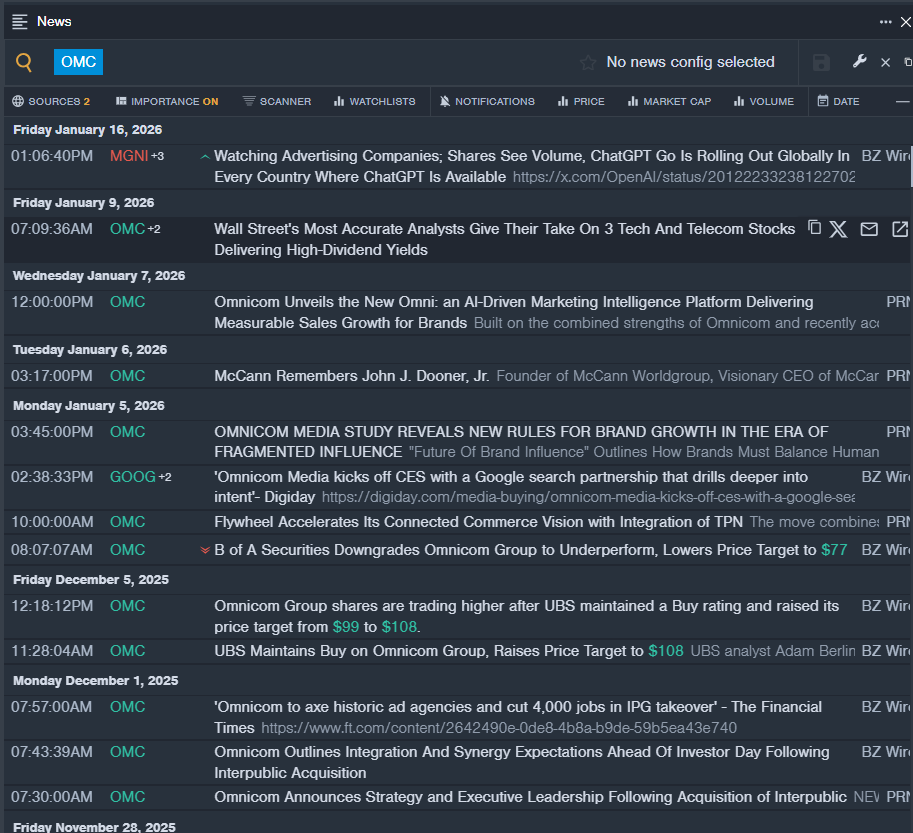
Task: Toggle the Importance ON filter
Action: coord(167,101)
